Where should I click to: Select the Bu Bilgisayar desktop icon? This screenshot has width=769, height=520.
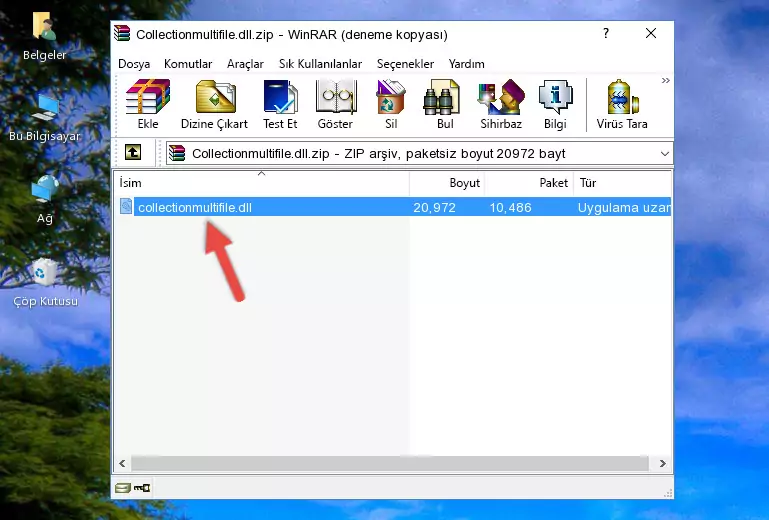[x=45, y=118]
